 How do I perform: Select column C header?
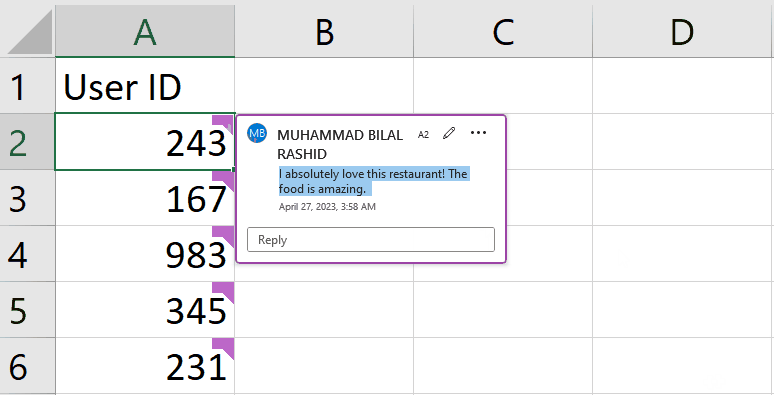click(503, 31)
